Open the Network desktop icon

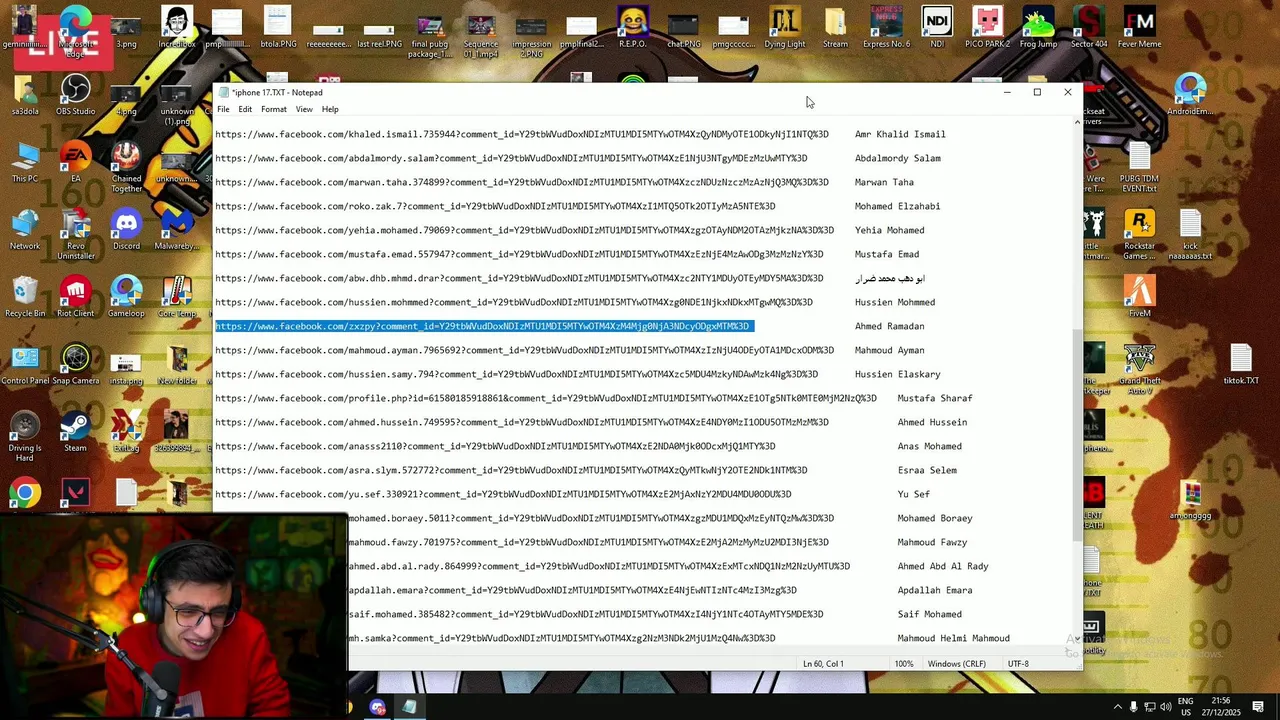click(25, 230)
